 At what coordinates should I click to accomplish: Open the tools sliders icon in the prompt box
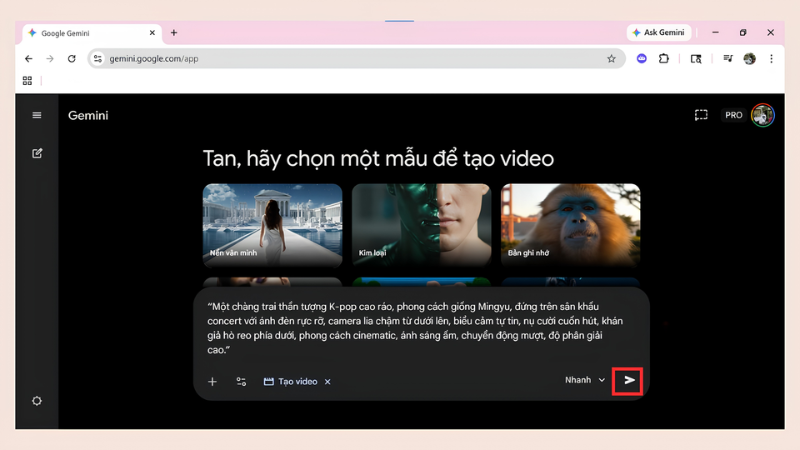[241, 382]
